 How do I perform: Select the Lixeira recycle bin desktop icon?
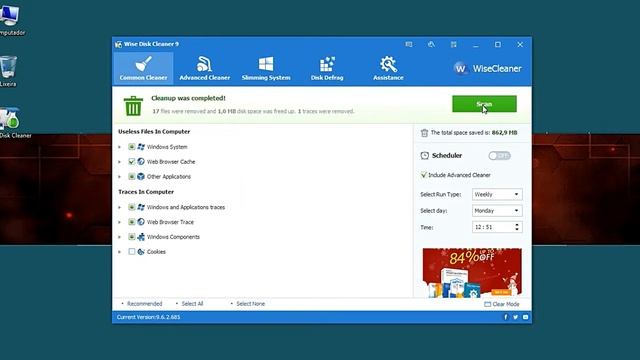9,71
